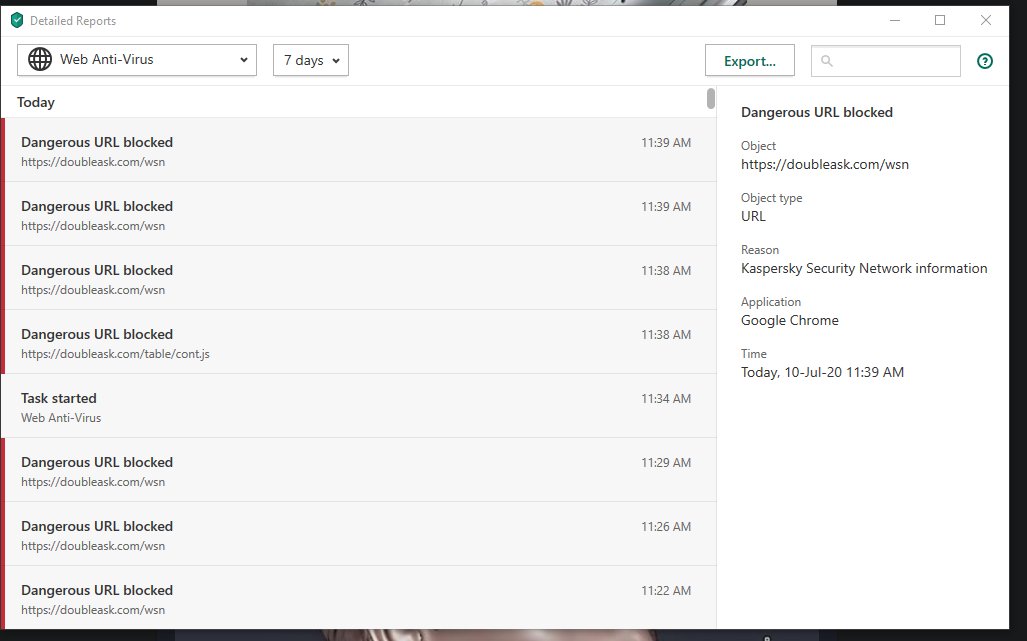Select the Task started Web Anti-Virus entry

pos(359,407)
